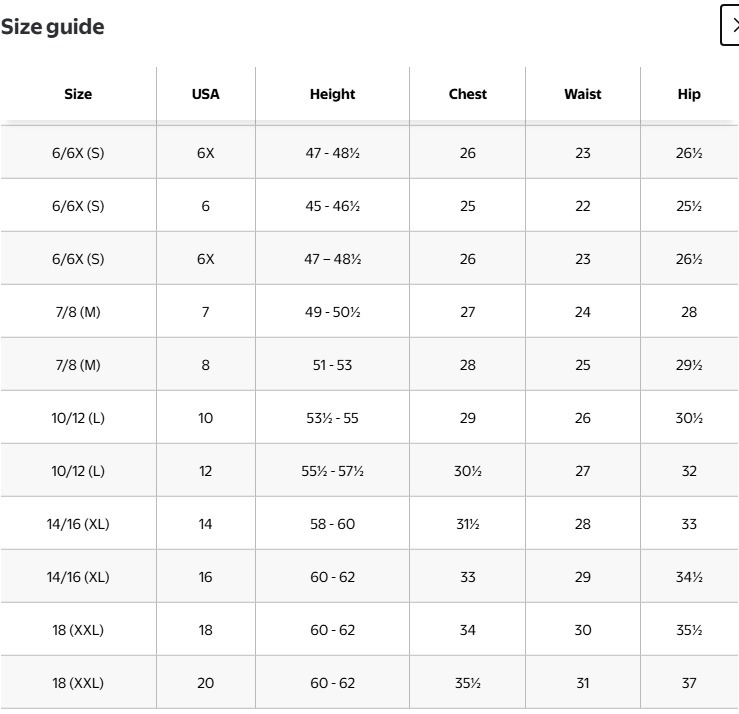Viewport: 739px width, 714px height.
Task: Select the Hip column header
Action: 689,94
